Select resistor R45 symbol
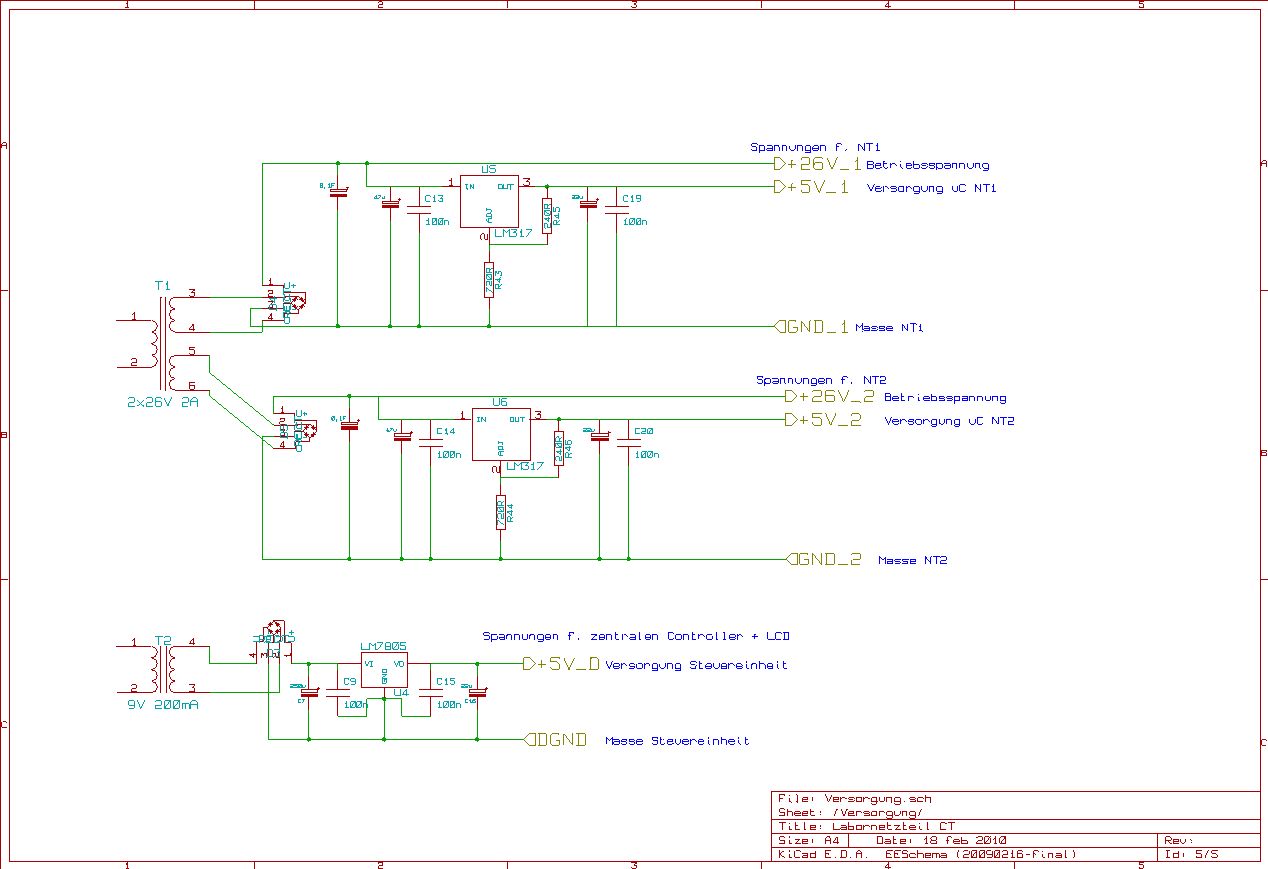The height and width of the screenshot is (869, 1268). tap(547, 216)
